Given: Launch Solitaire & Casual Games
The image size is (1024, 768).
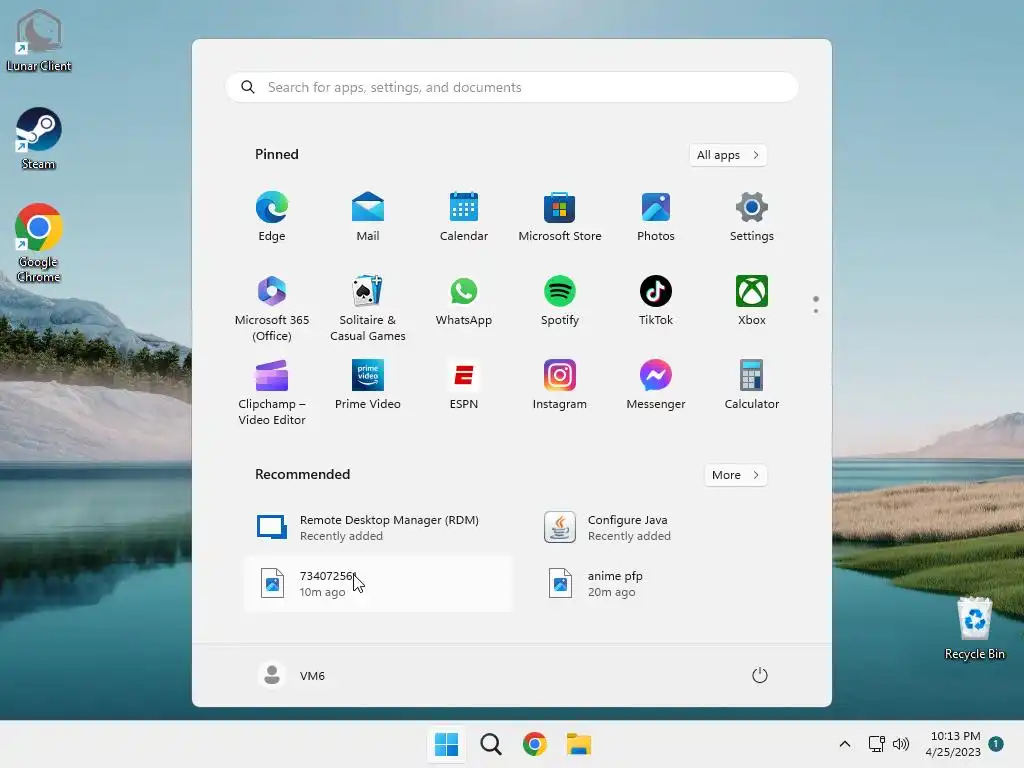Looking at the screenshot, I should 368,308.
